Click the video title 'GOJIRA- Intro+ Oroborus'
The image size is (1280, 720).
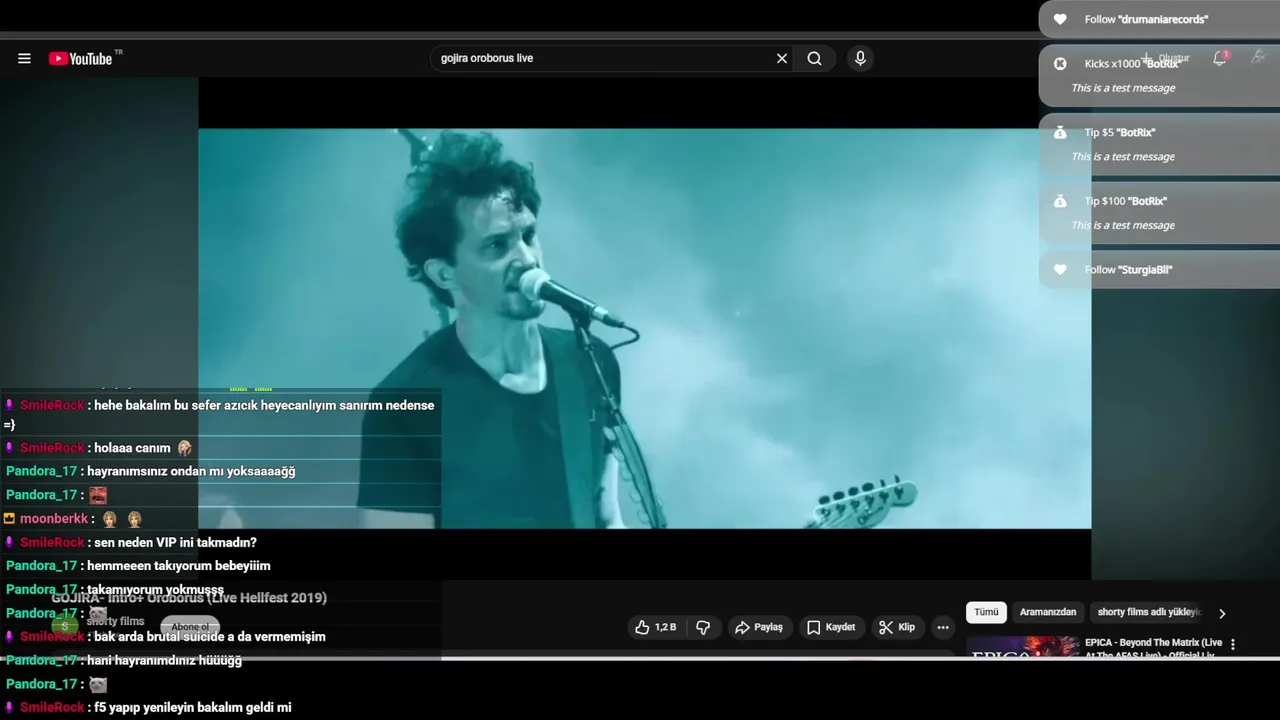(x=189, y=598)
